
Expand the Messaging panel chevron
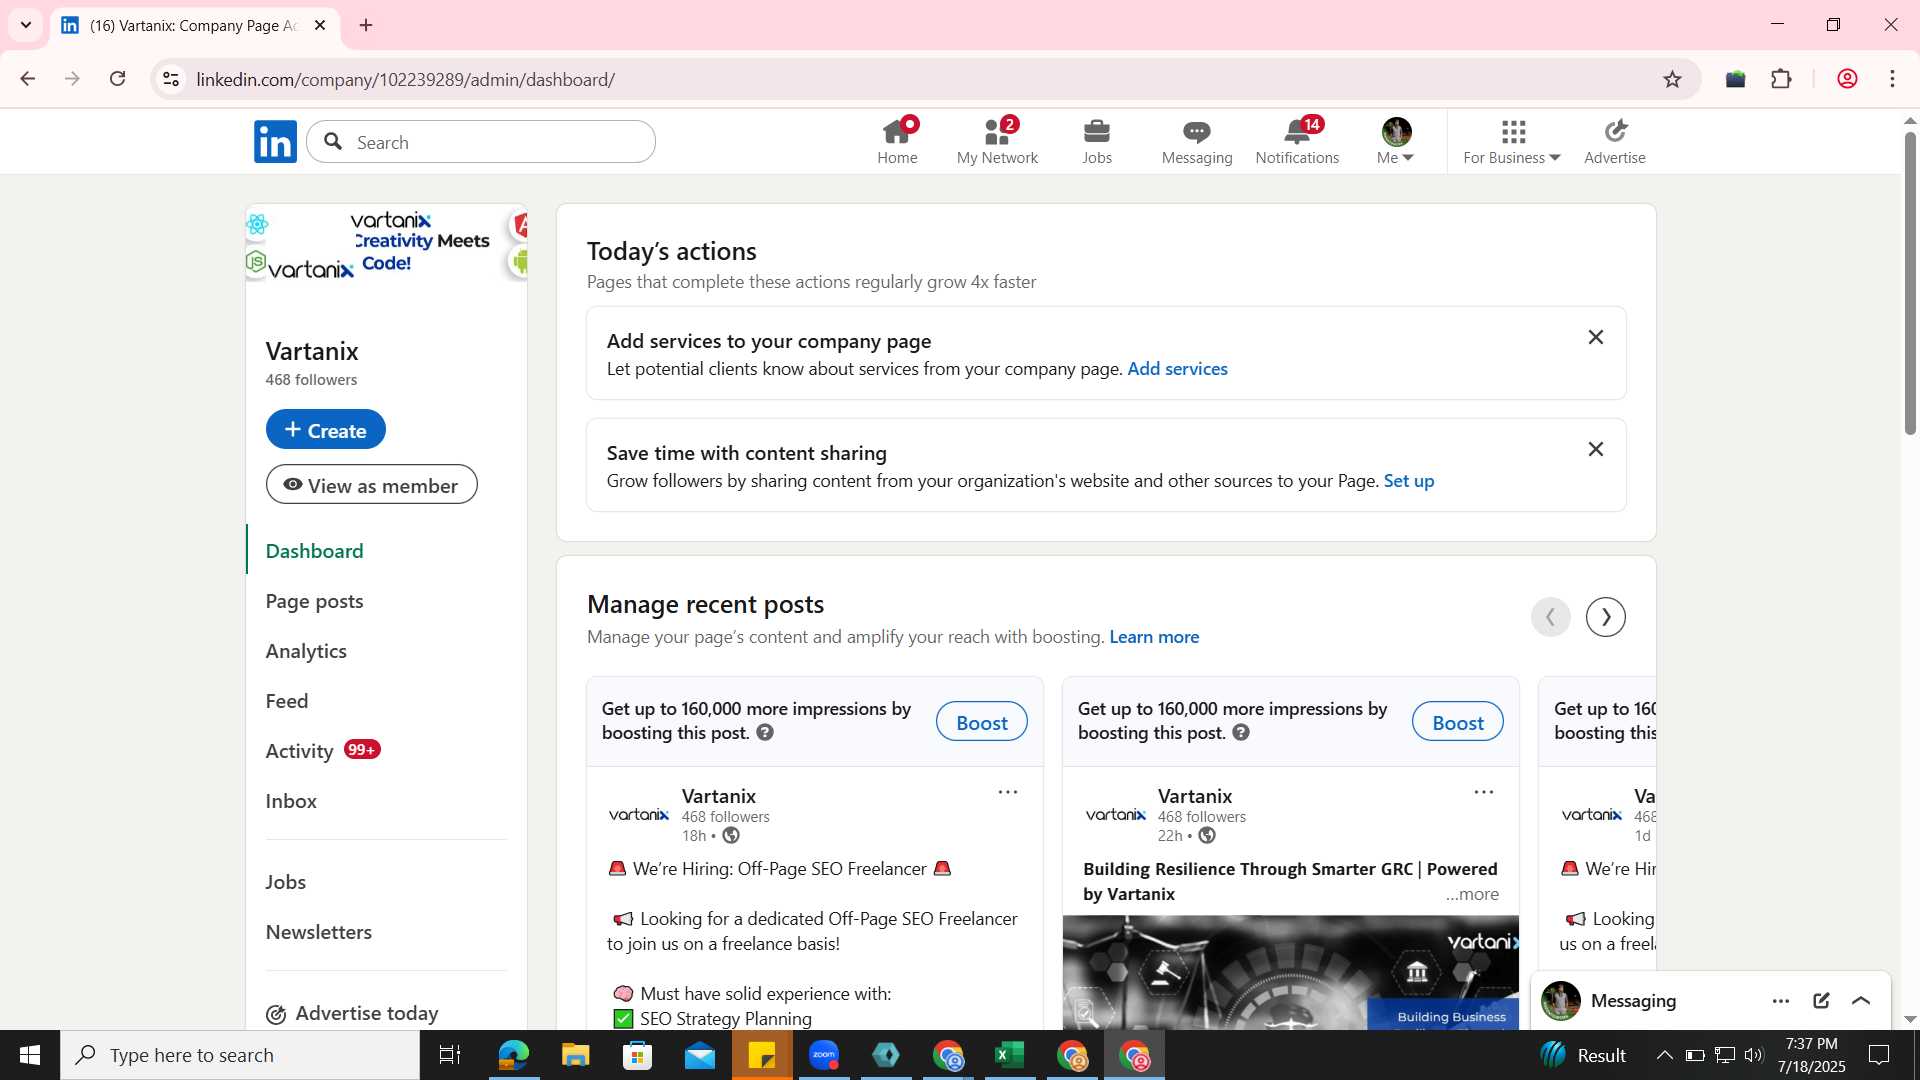1861,1001
